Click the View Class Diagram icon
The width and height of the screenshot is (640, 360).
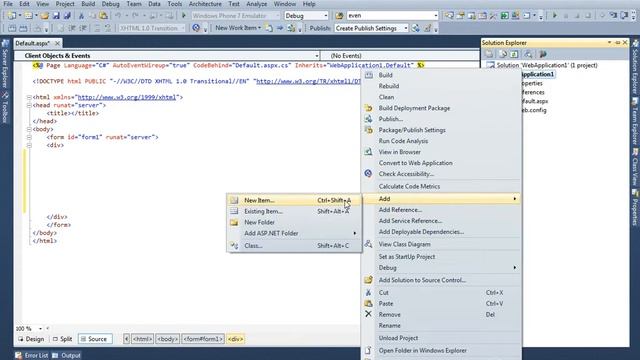369,244
